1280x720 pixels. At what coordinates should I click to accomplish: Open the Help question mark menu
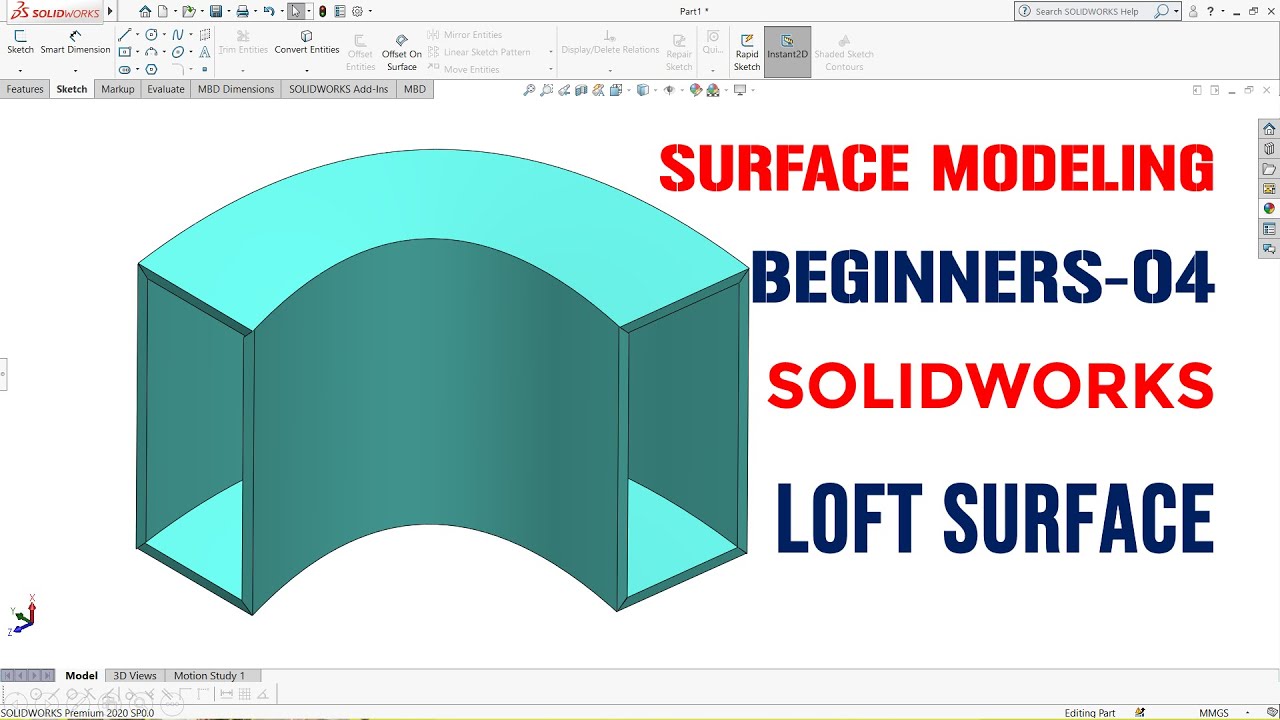(x=1210, y=11)
